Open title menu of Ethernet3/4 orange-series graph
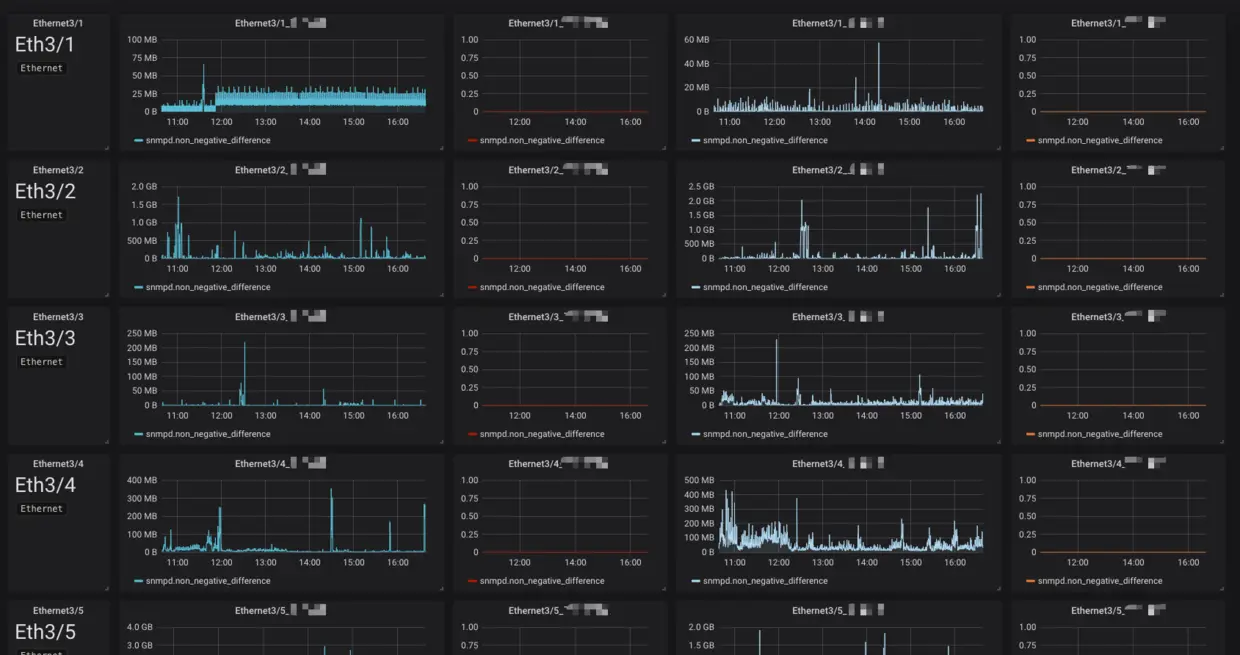 1118,463
